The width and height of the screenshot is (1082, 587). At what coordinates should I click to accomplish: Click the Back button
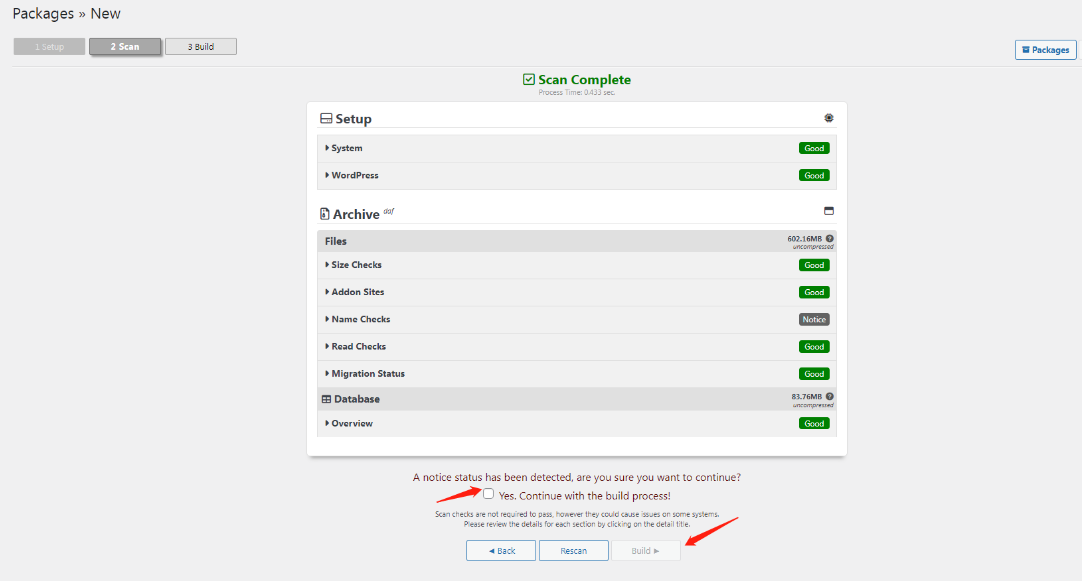click(501, 551)
